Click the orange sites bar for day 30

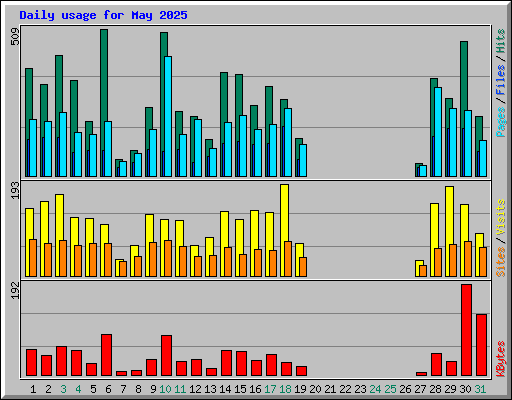(x=468, y=259)
